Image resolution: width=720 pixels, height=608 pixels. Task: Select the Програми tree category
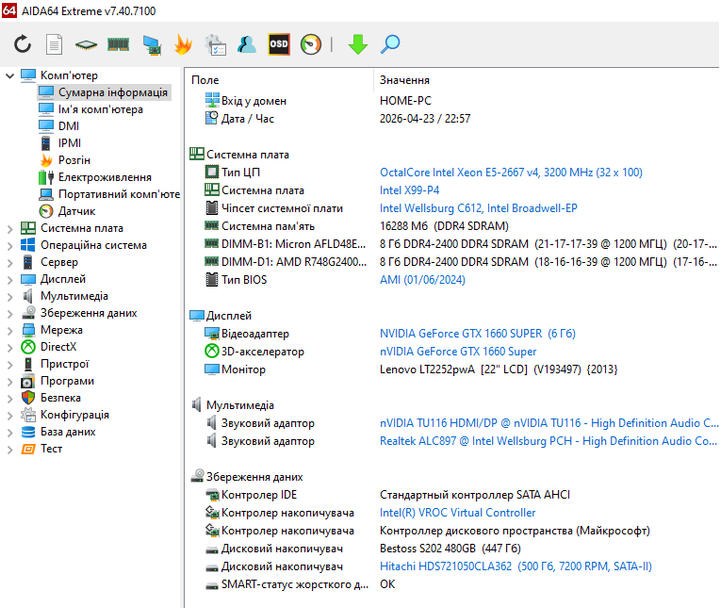pos(67,381)
